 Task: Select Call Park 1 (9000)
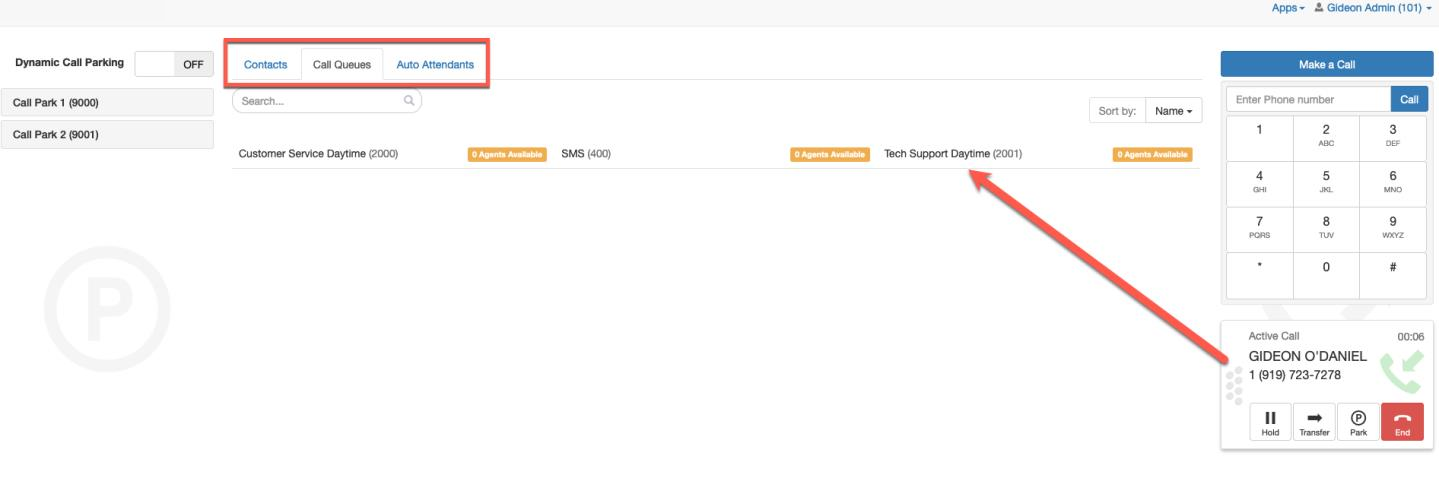click(107, 102)
